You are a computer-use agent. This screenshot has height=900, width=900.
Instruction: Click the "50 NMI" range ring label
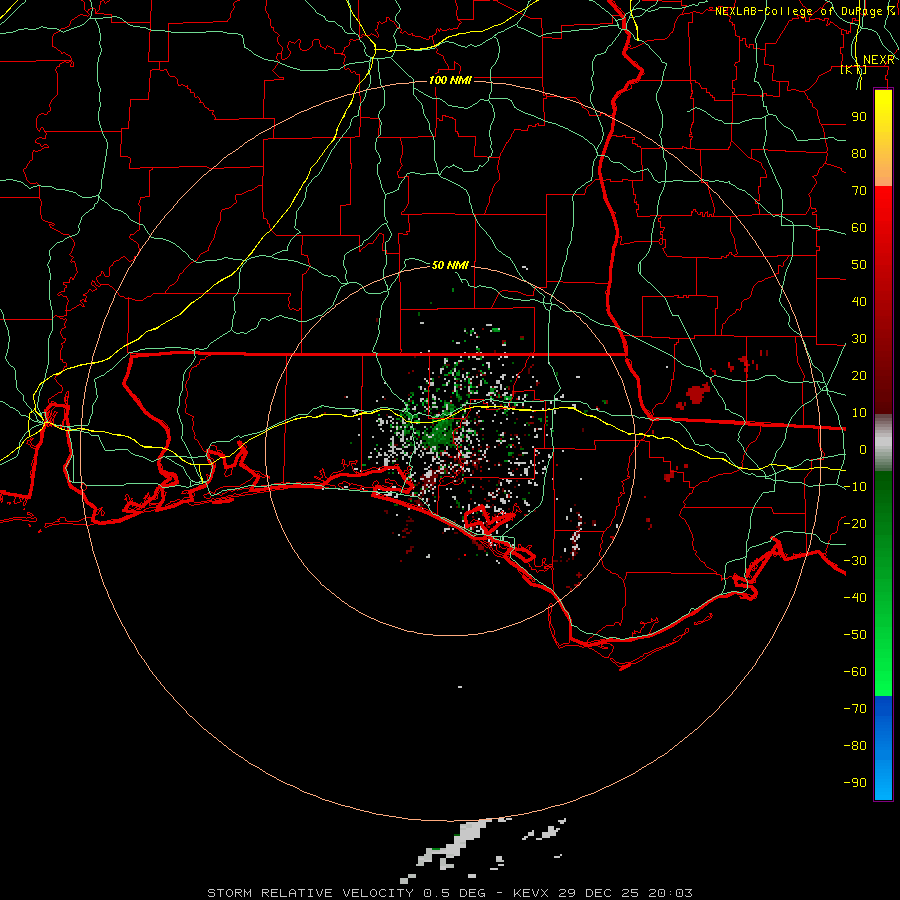pyautogui.click(x=450, y=265)
